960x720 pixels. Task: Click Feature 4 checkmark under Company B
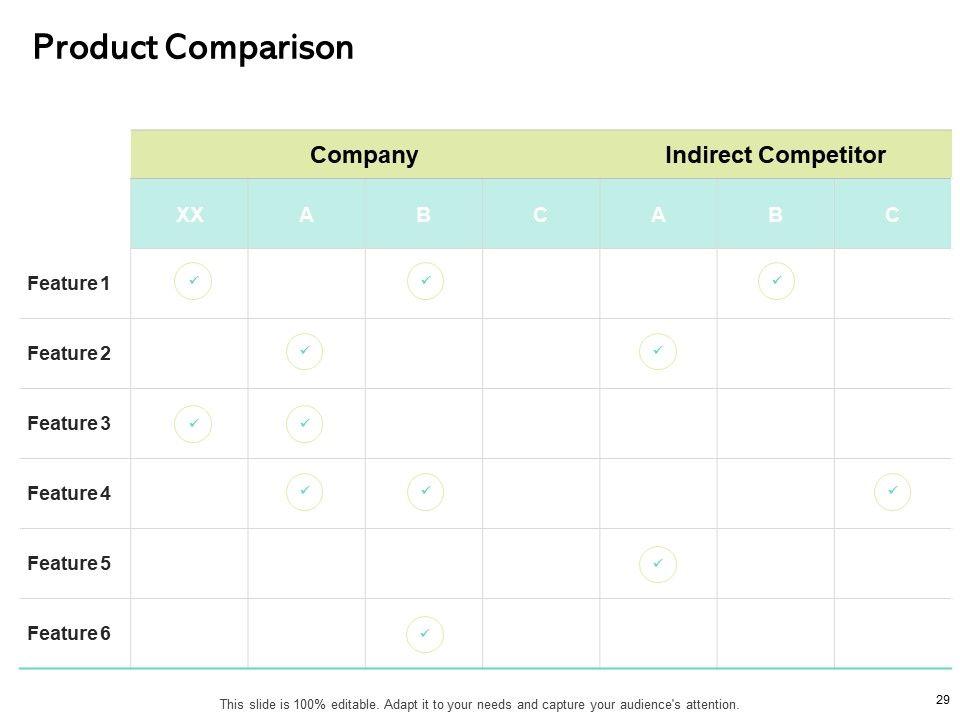click(x=426, y=492)
